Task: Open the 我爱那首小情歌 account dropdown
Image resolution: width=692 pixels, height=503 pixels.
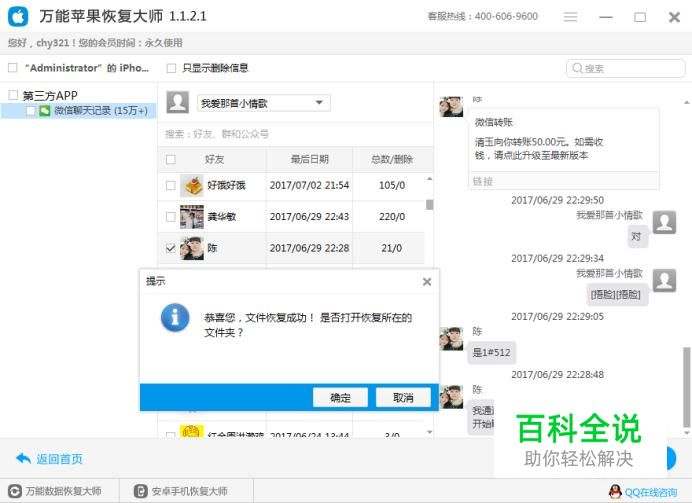Action: tap(263, 103)
